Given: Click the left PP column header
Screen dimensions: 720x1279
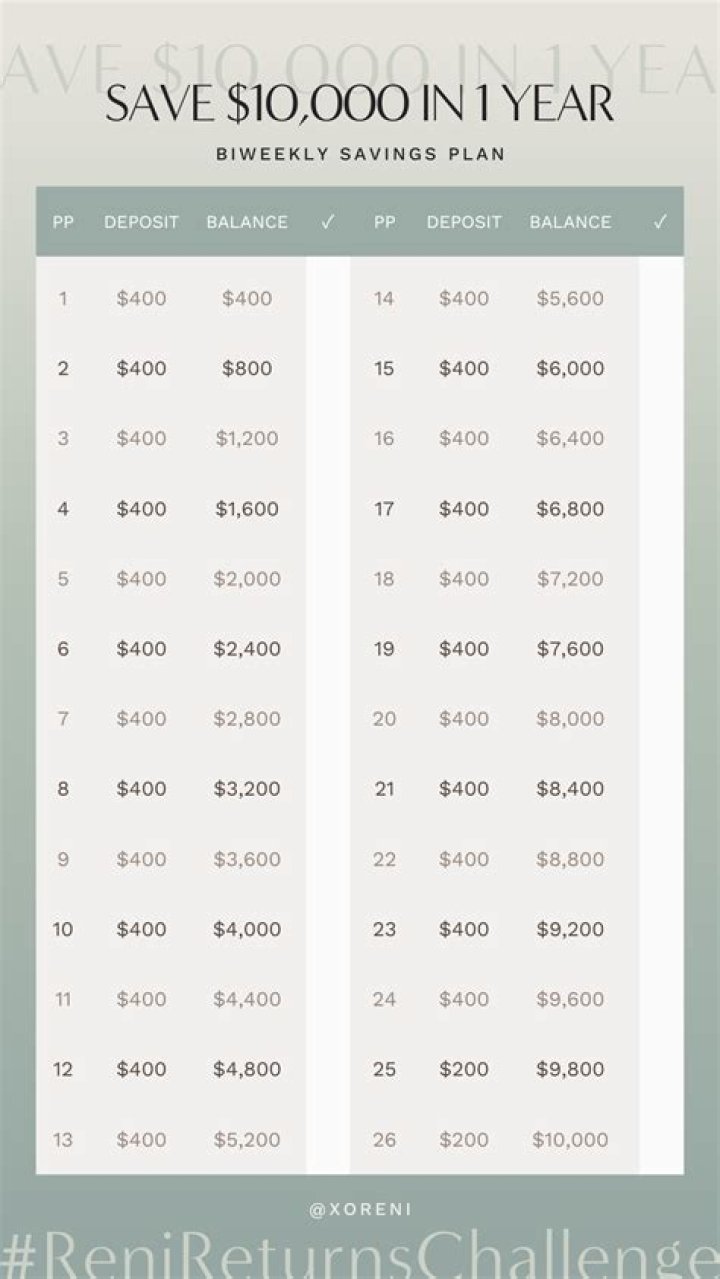Looking at the screenshot, I should [63, 222].
